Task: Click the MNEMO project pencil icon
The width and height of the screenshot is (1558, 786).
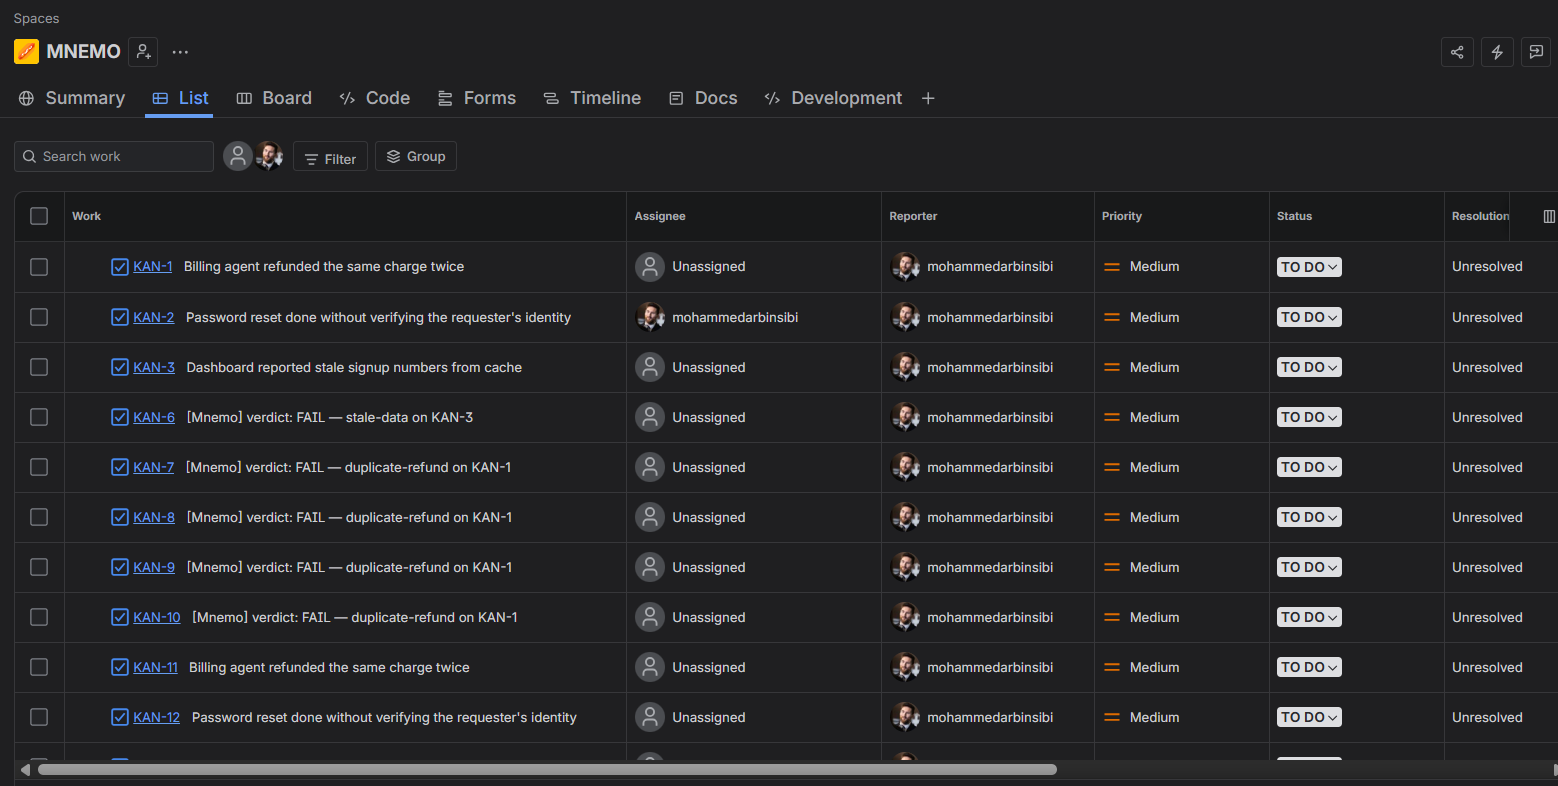Action: (x=26, y=51)
